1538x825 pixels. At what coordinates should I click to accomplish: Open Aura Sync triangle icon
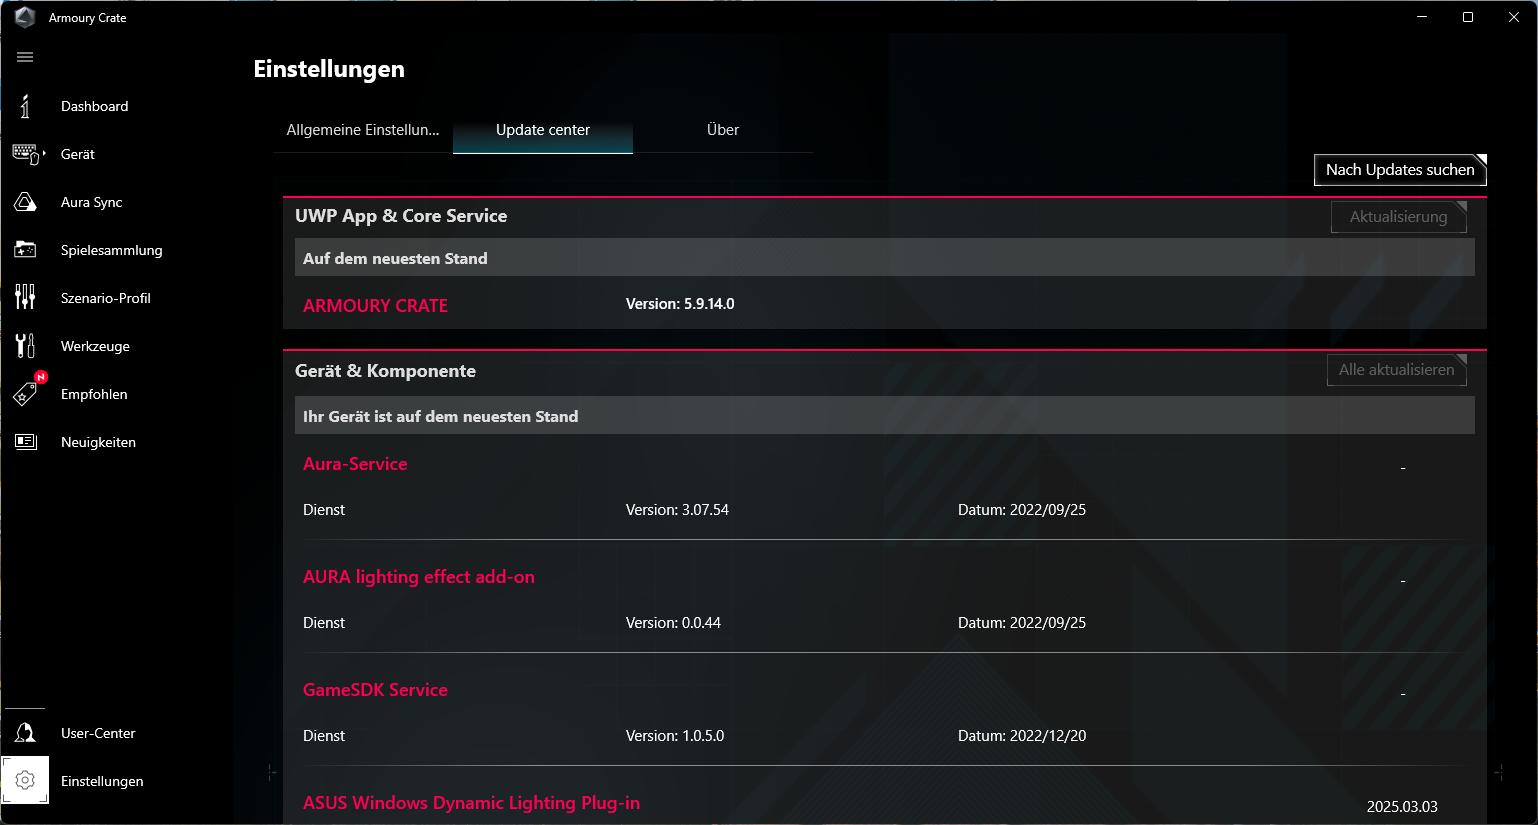point(25,202)
